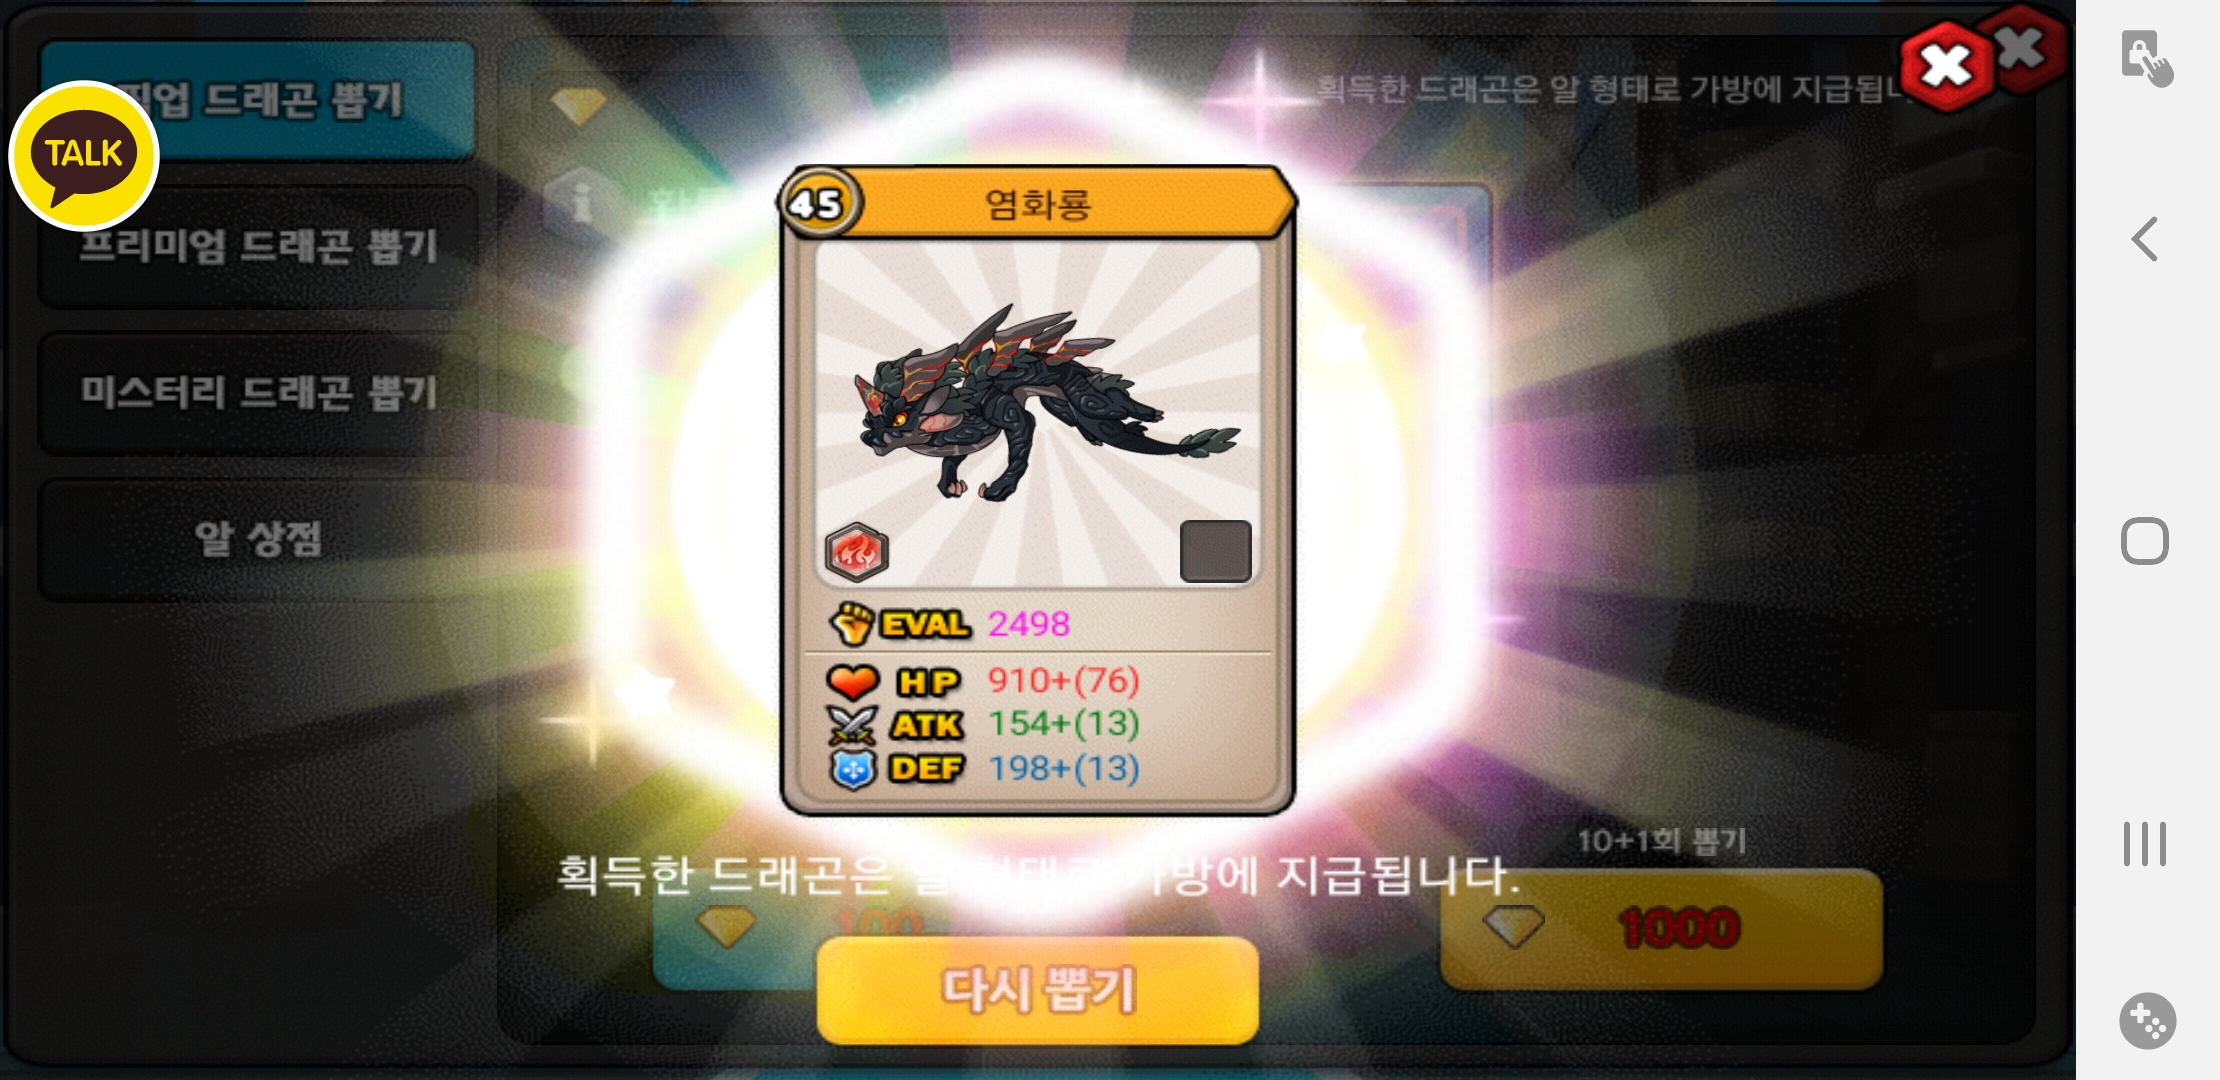Open the 알 상점 egg shop tab
This screenshot has width=2220, height=1080.
pyautogui.click(x=257, y=540)
